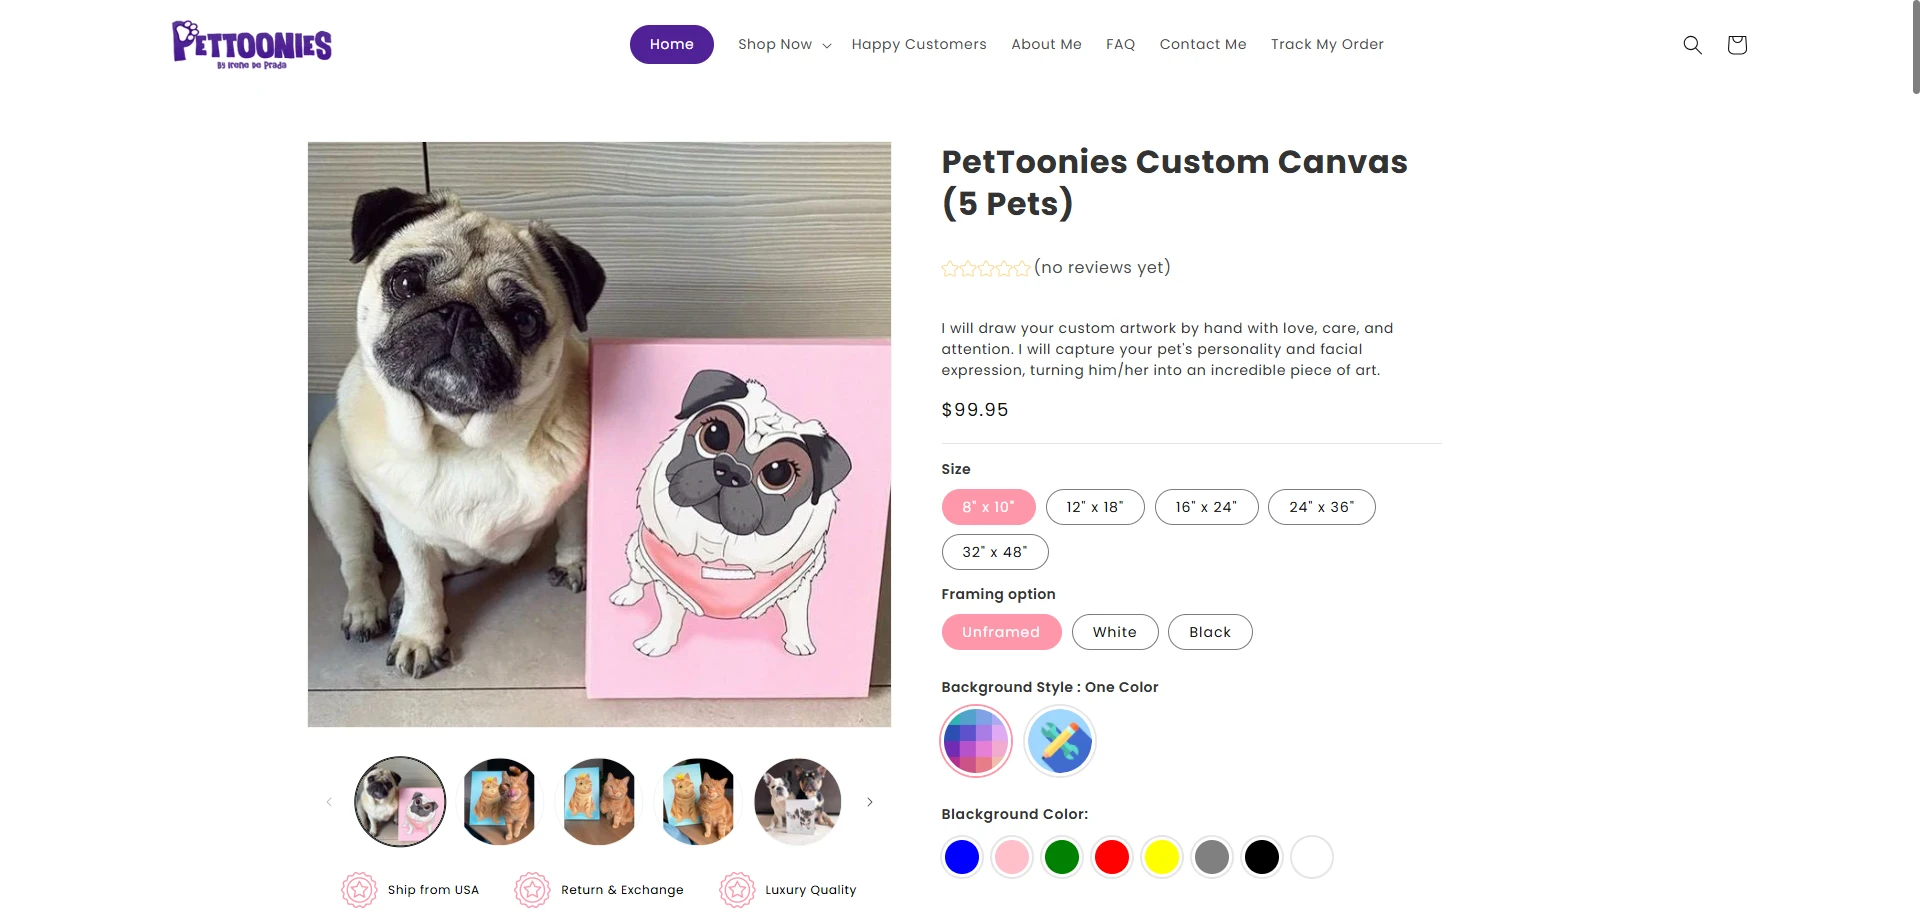Switch to the Home menu item
The image size is (1920, 911).
point(671,44)
